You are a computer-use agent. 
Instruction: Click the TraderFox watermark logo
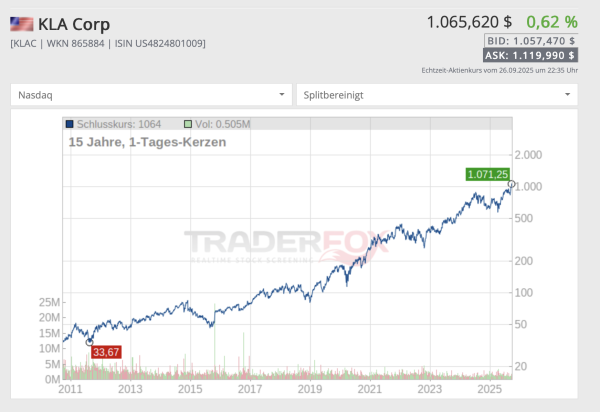285,245
